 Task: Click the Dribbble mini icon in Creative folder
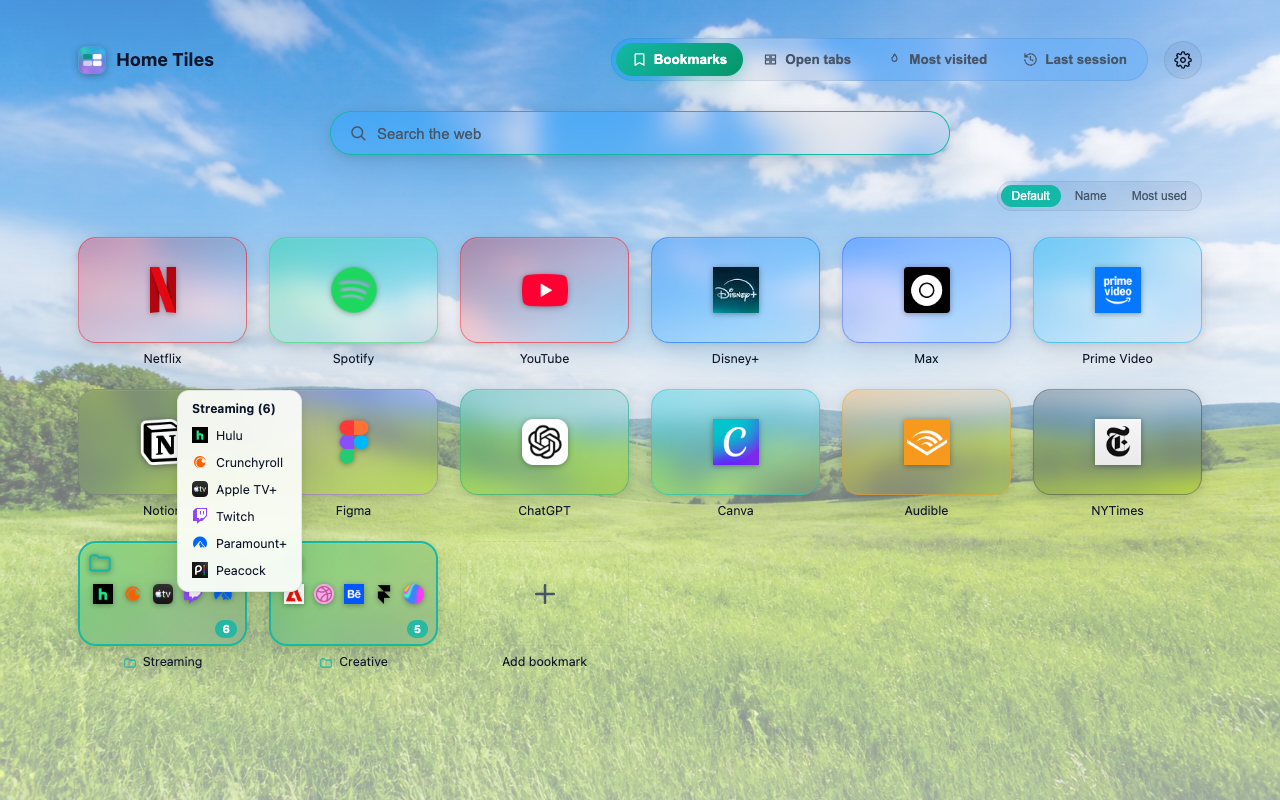[324, 594]
